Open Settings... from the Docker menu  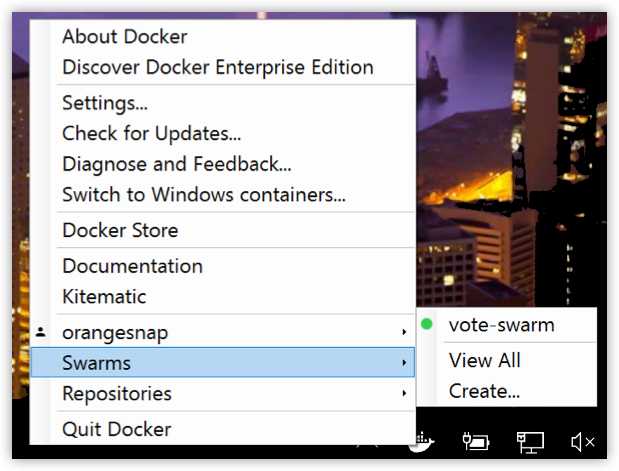tap(105, 103)
